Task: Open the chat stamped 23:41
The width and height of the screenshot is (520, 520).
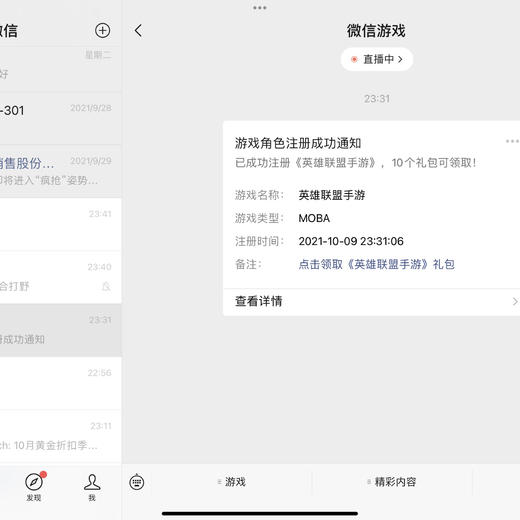Action: pos(61,225)
